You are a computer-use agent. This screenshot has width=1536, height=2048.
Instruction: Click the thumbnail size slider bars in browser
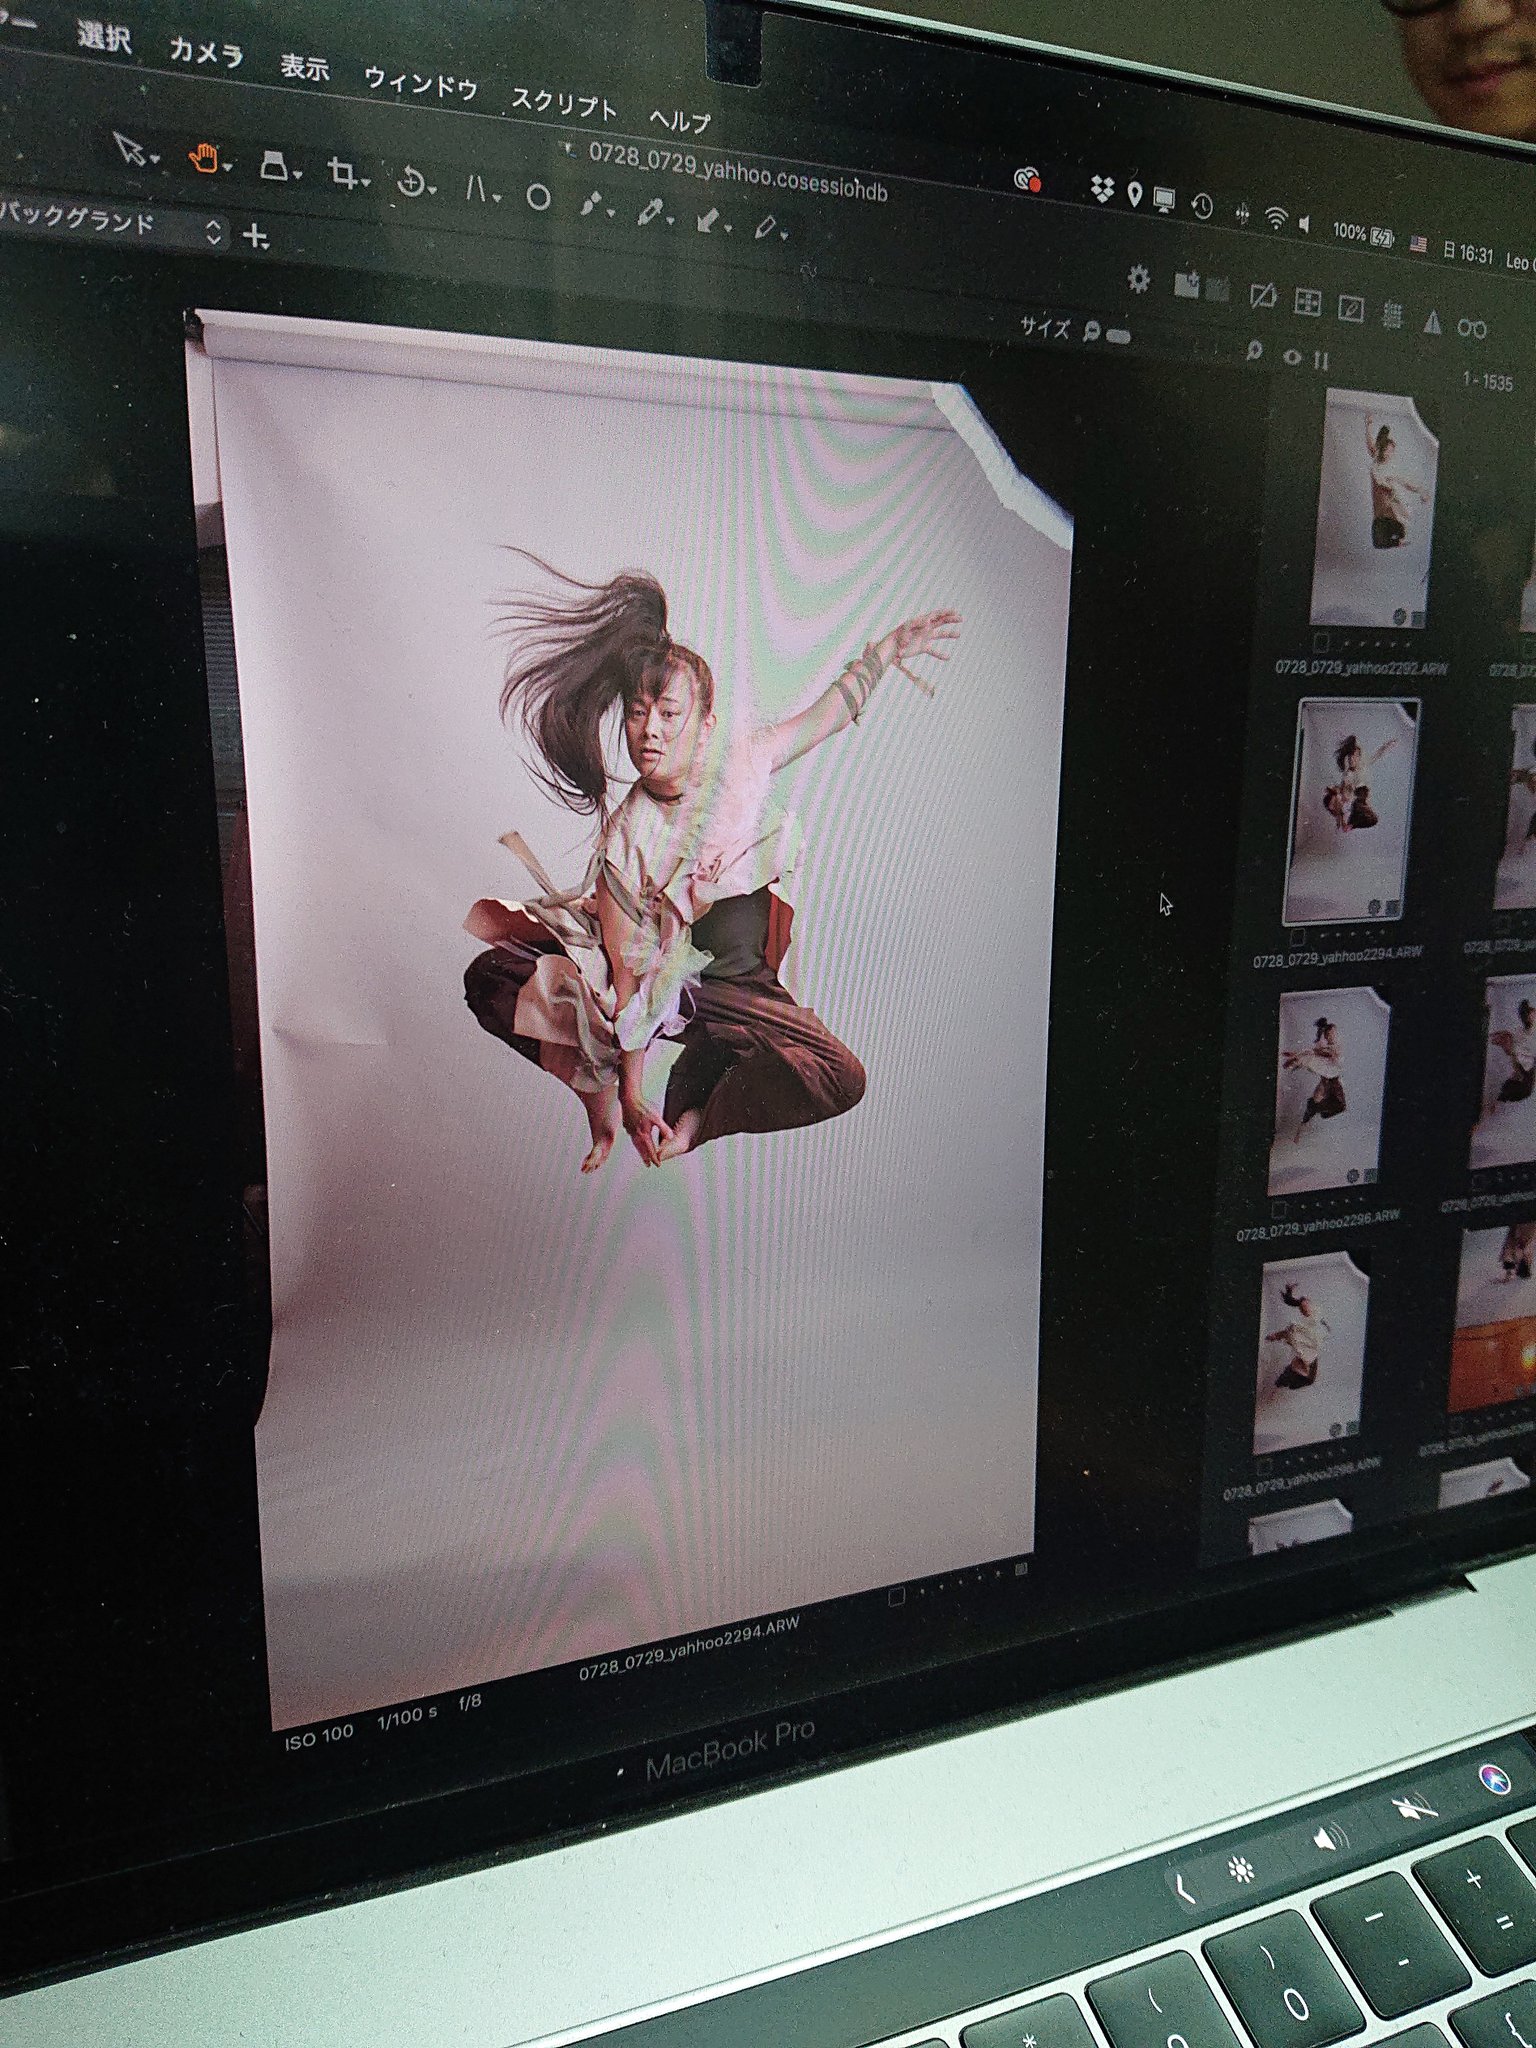(x=1321, y=359)
